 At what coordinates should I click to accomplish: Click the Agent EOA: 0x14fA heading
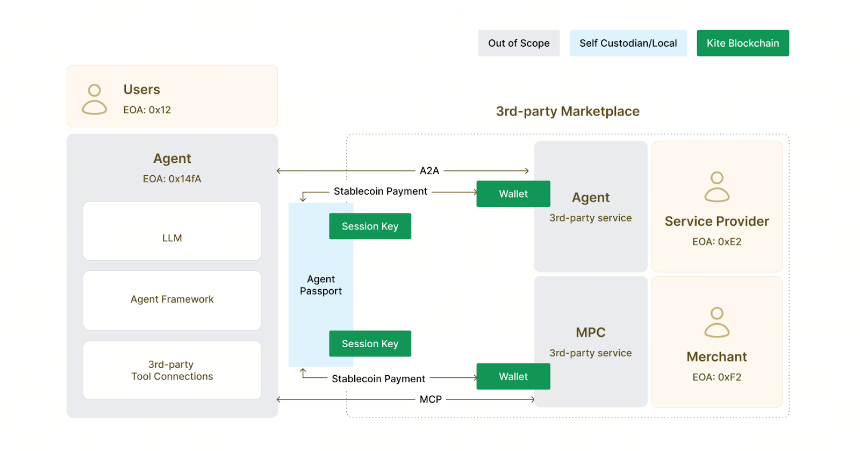click(172, 168)
